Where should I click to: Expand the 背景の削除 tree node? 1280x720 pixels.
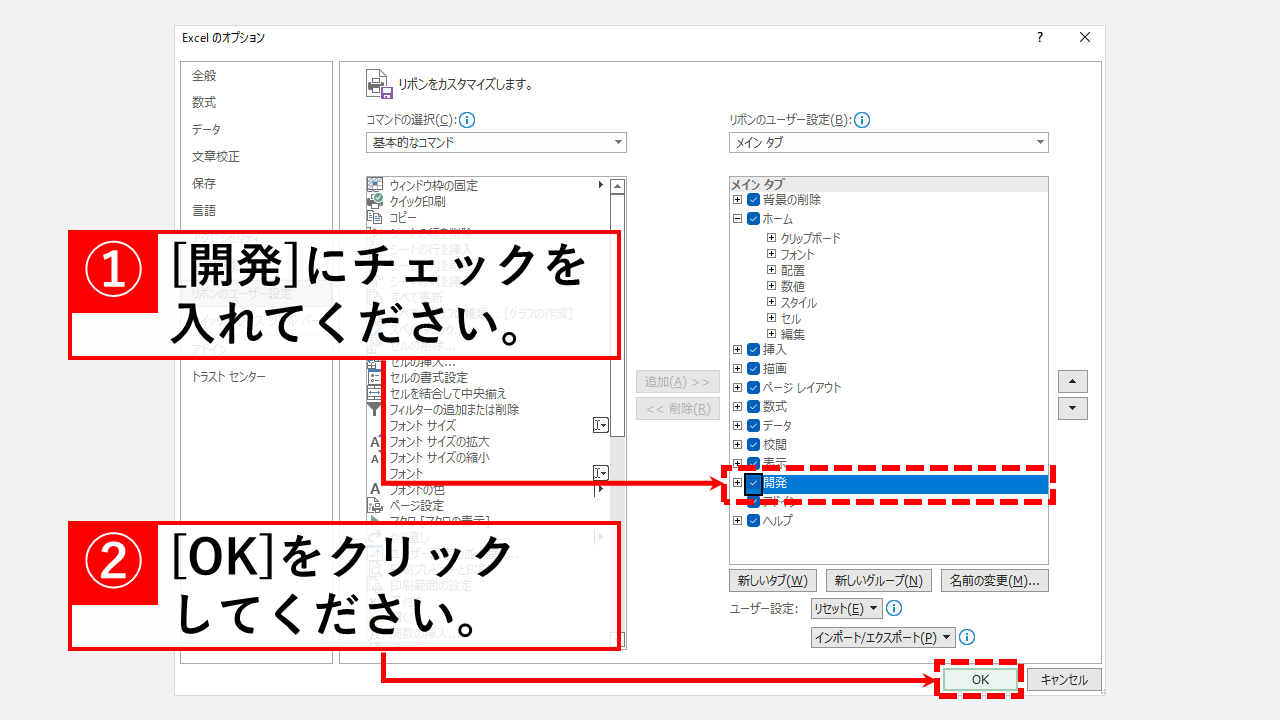[738, 200]
